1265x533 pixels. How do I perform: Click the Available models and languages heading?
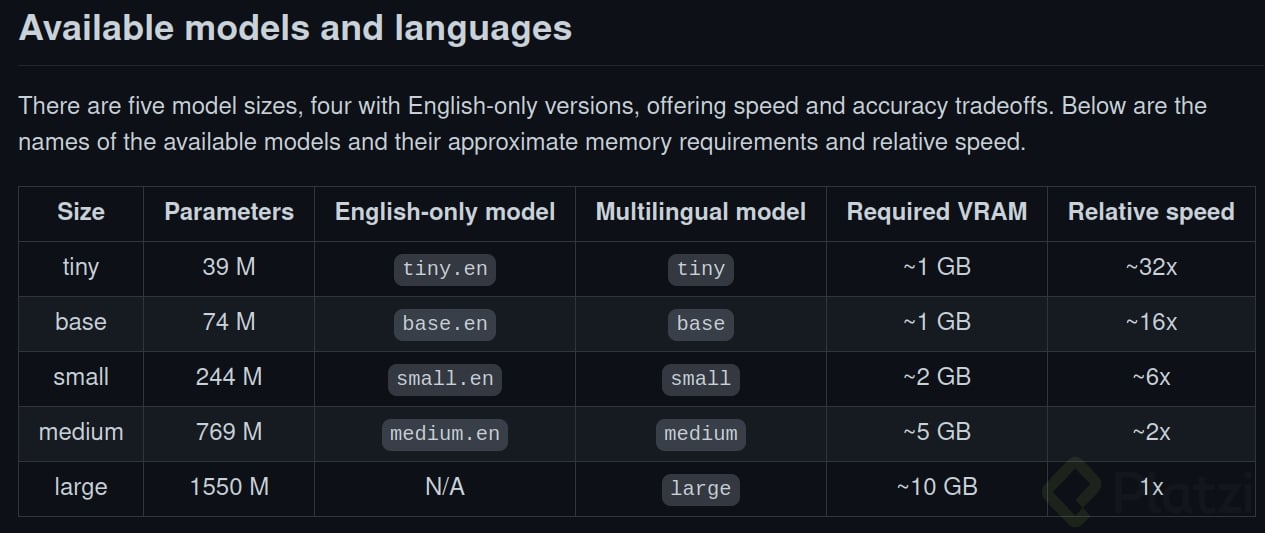pos(295,28)
